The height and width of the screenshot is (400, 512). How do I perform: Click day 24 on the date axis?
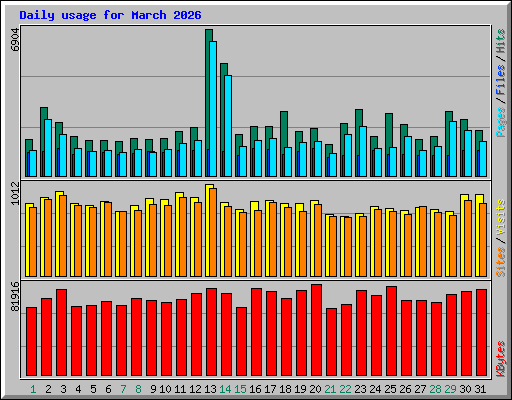pyautogui.click(x=375, y=389)
